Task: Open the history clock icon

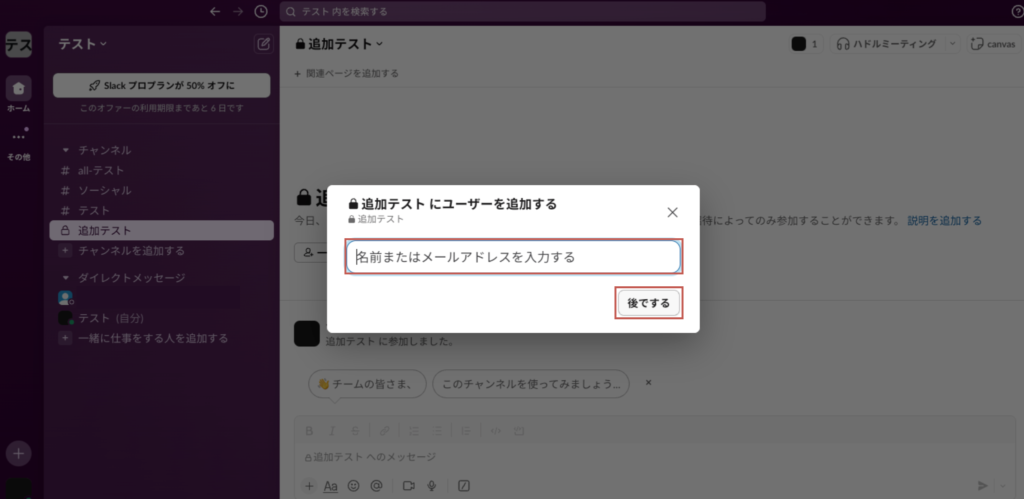Action: [261, 12]
